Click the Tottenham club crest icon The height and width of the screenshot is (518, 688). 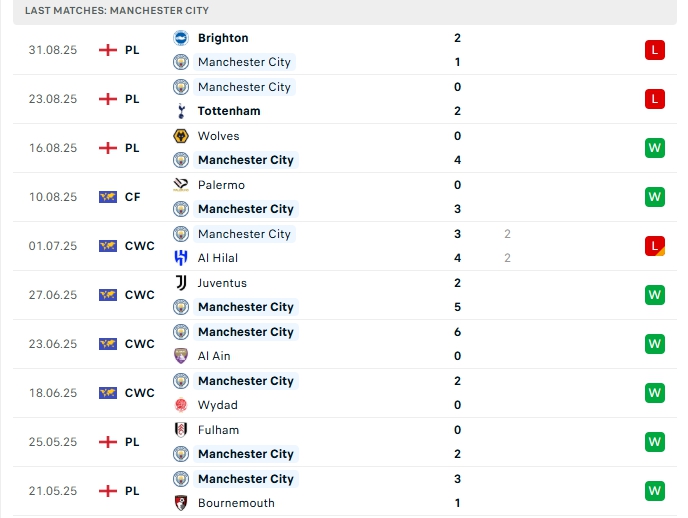point(181,111)
